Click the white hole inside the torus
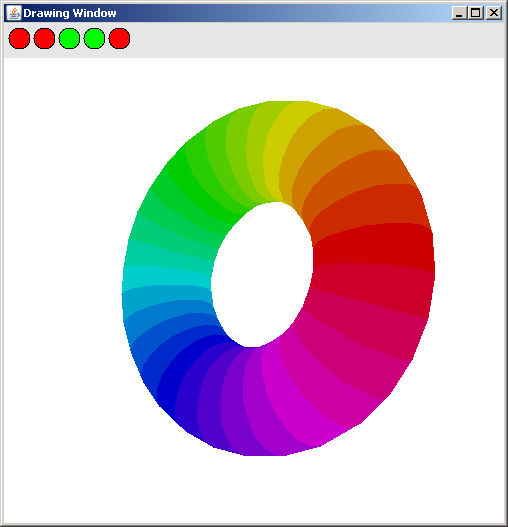This screenshot has height=527, width=508. [262, 274]
